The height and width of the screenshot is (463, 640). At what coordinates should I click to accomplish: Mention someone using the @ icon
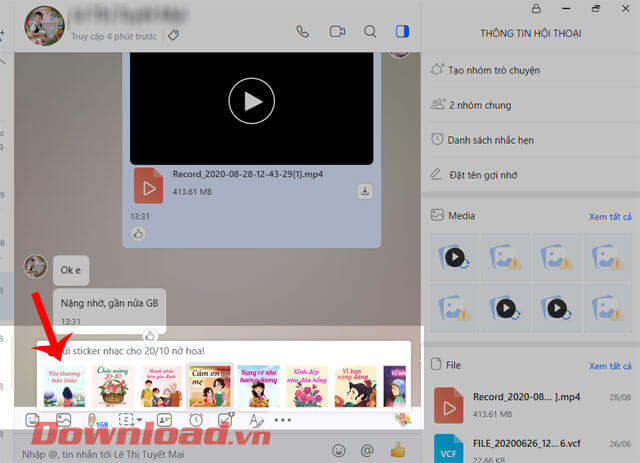(367, 450)
